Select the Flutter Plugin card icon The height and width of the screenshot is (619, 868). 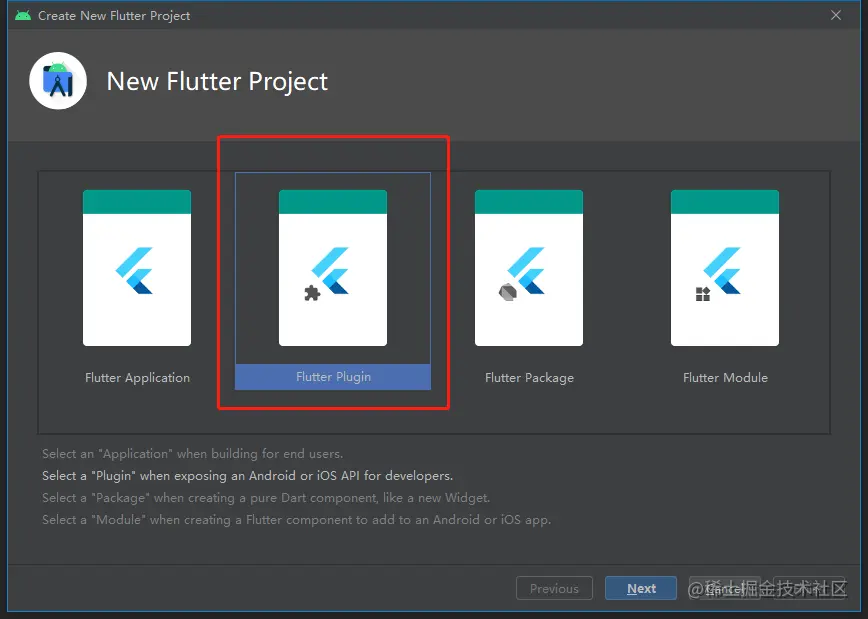(333, 268)
